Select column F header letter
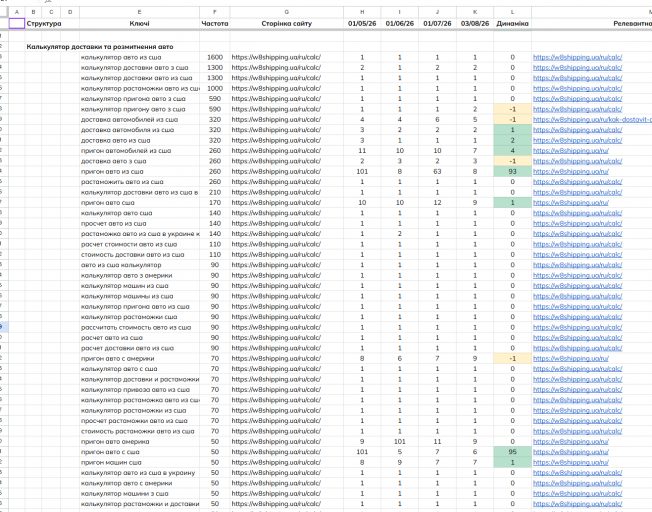 click(215, 12)
